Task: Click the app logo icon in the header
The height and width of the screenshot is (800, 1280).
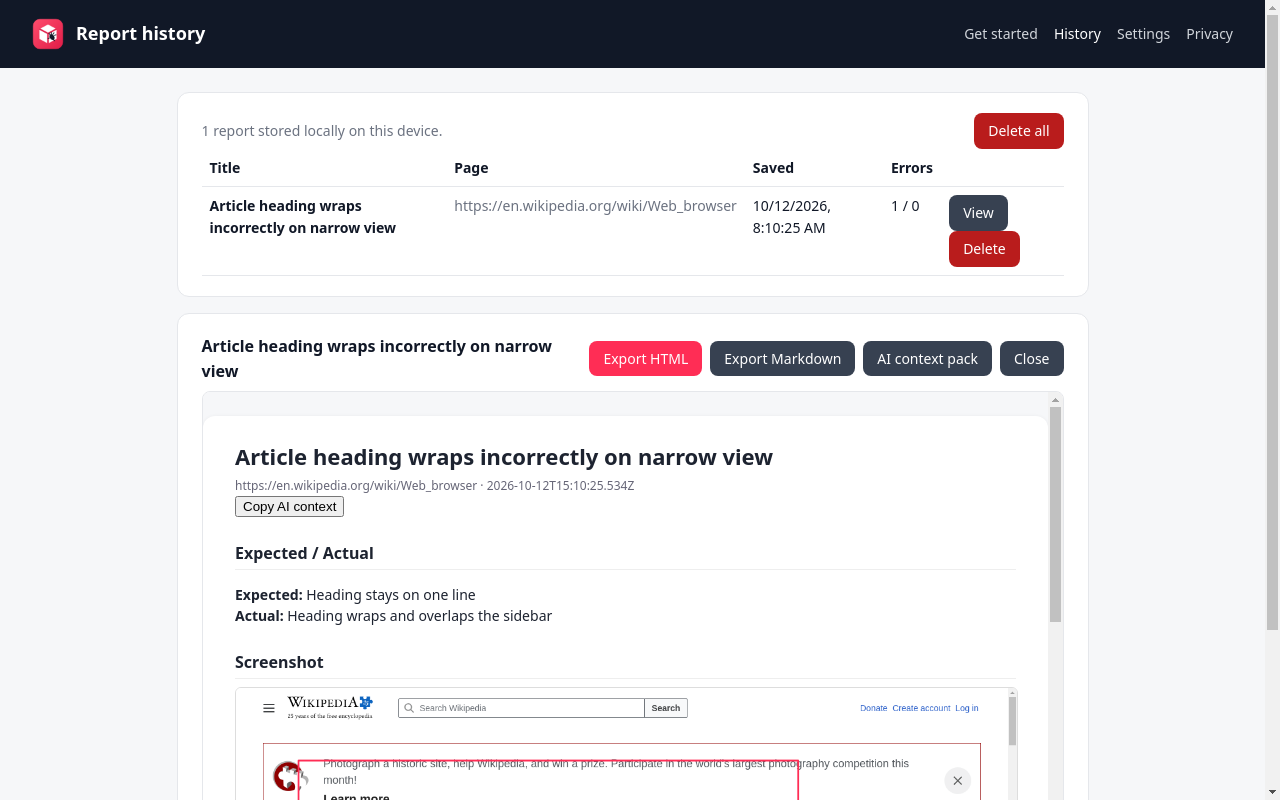Action: (x=48, y=34)
